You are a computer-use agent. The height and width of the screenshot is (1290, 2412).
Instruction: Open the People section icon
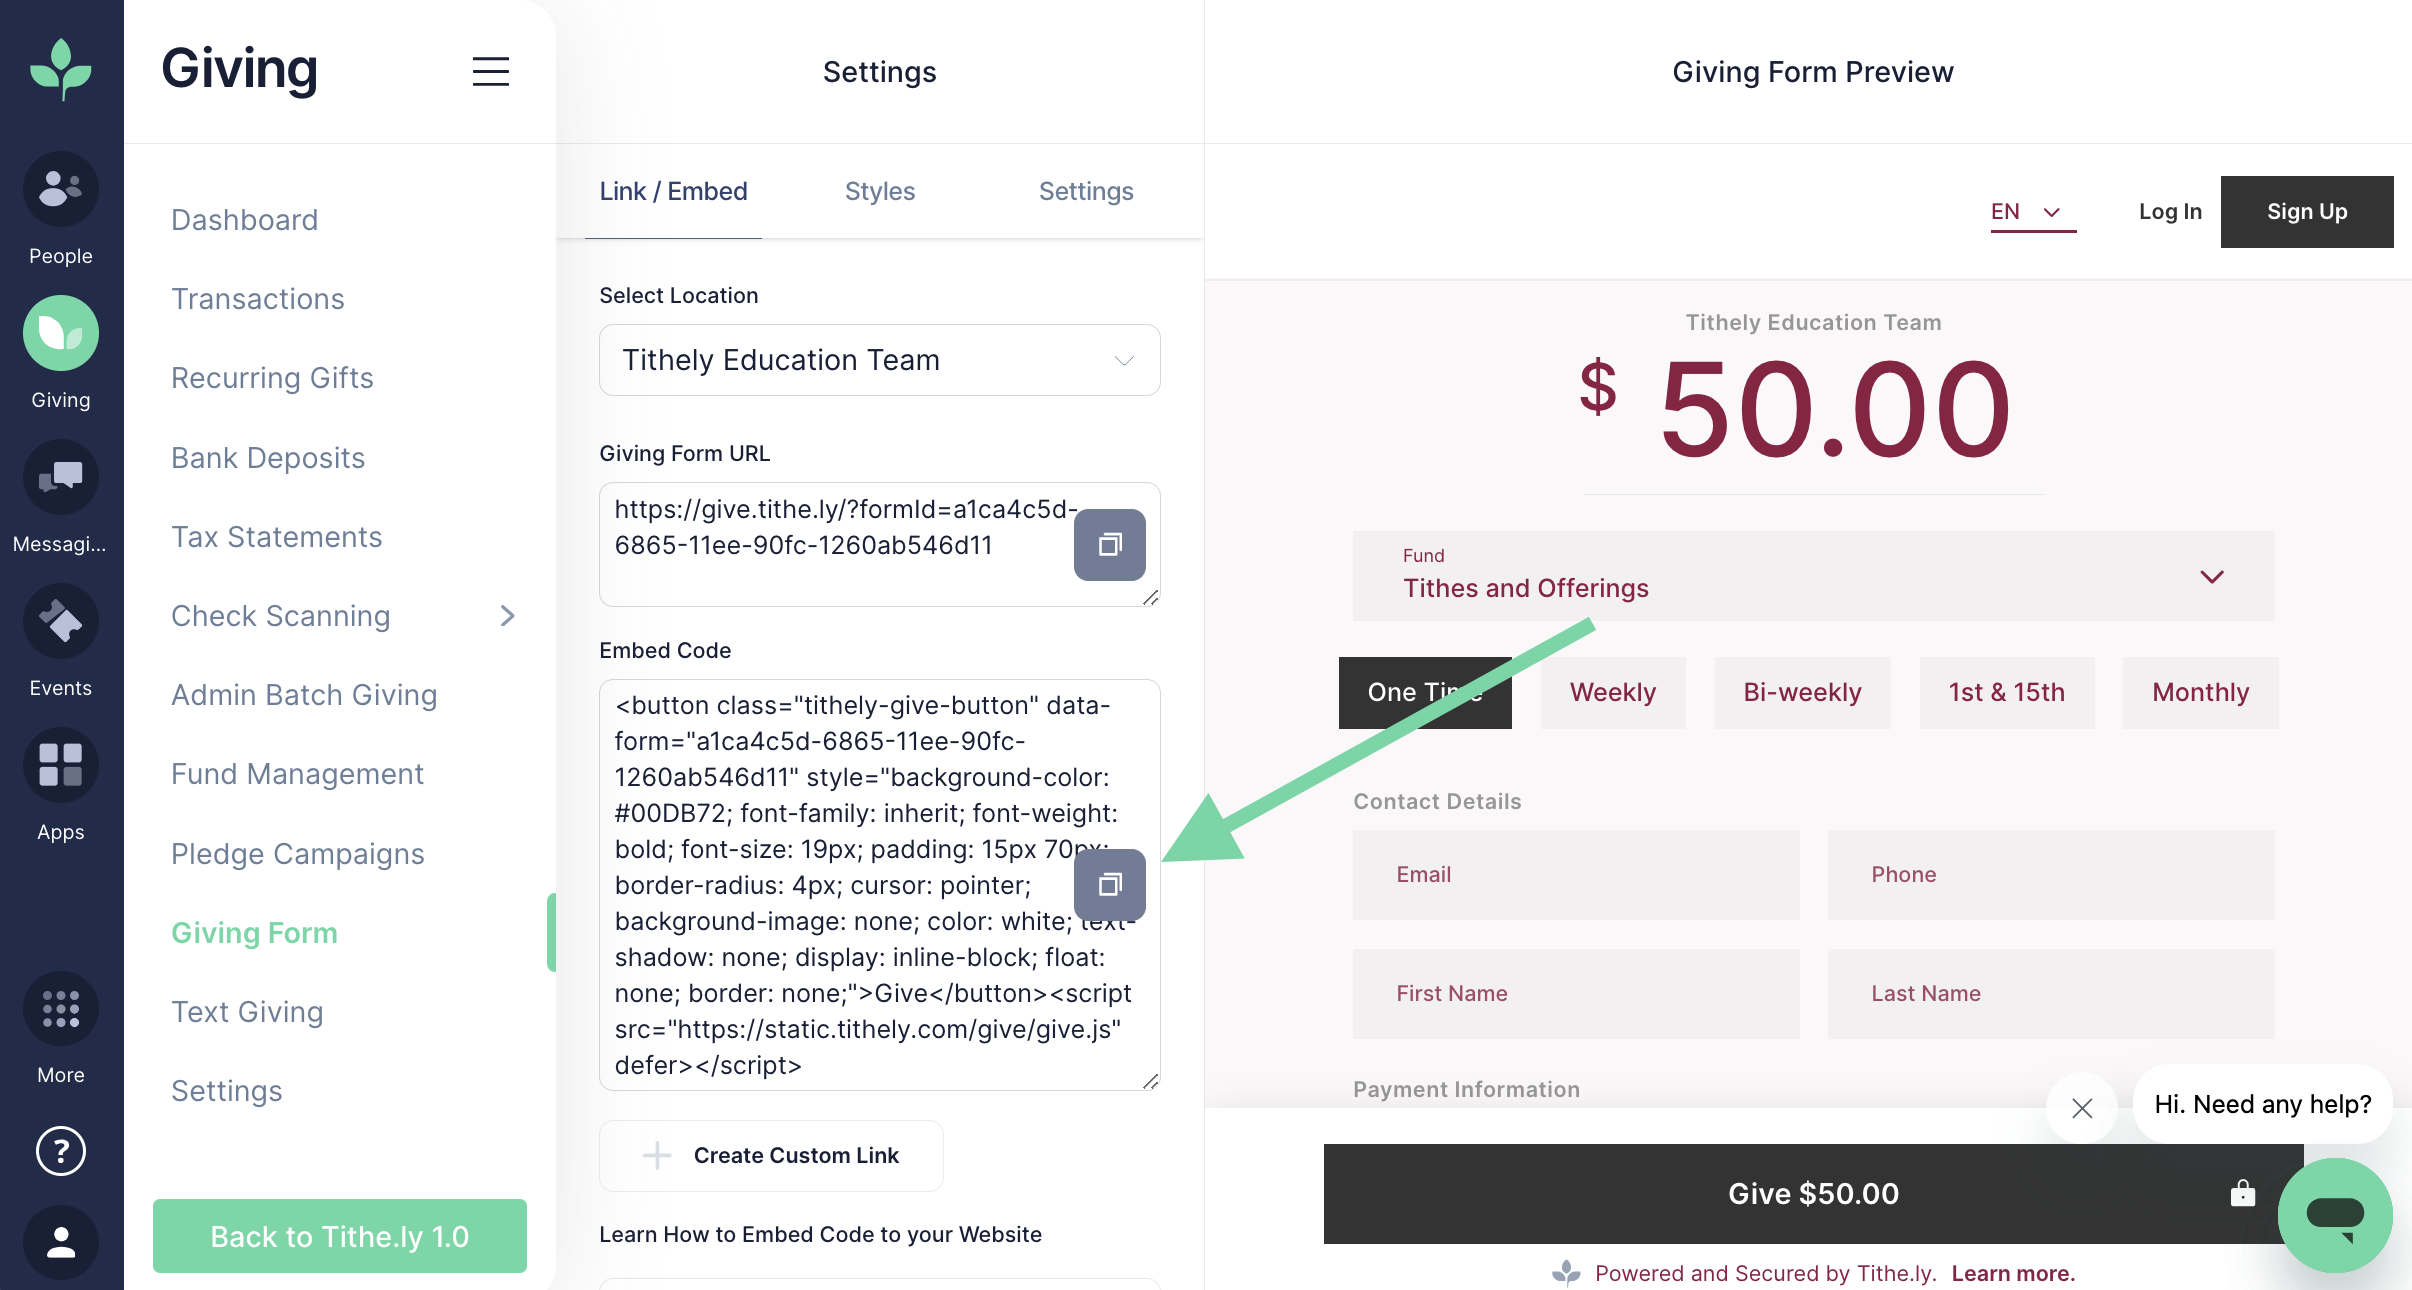(x=61, y=190)
